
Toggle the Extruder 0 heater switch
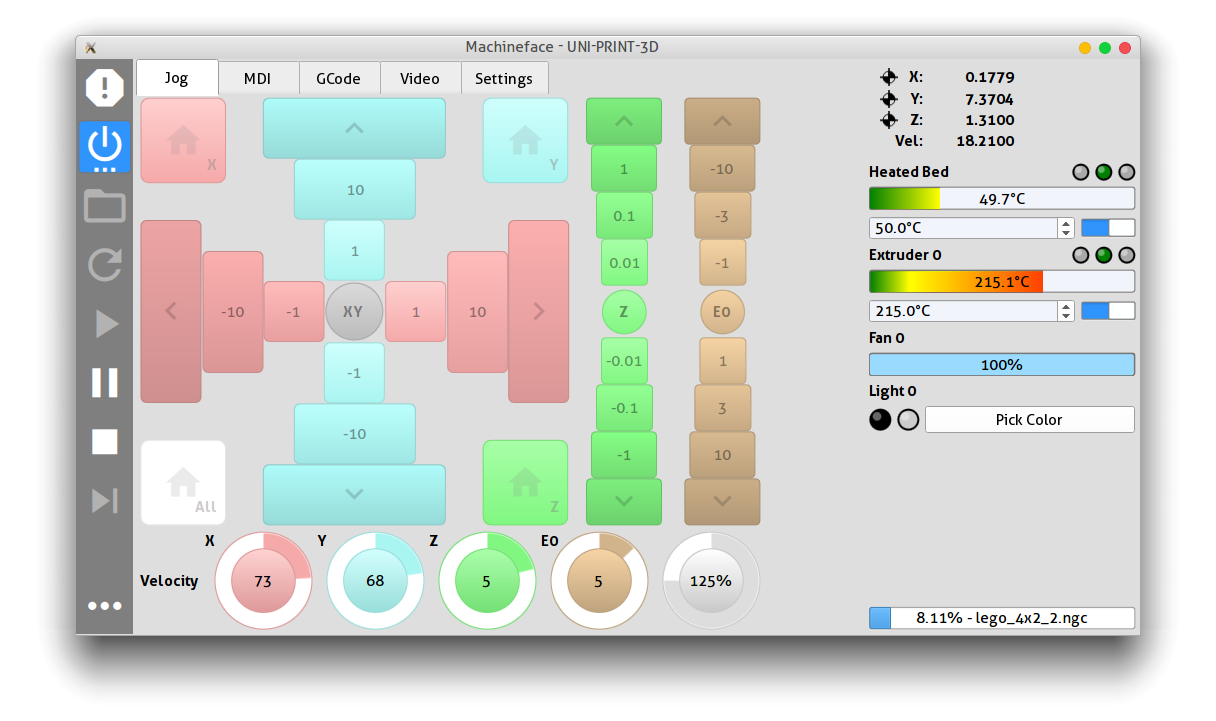[x=1108, y=311]
